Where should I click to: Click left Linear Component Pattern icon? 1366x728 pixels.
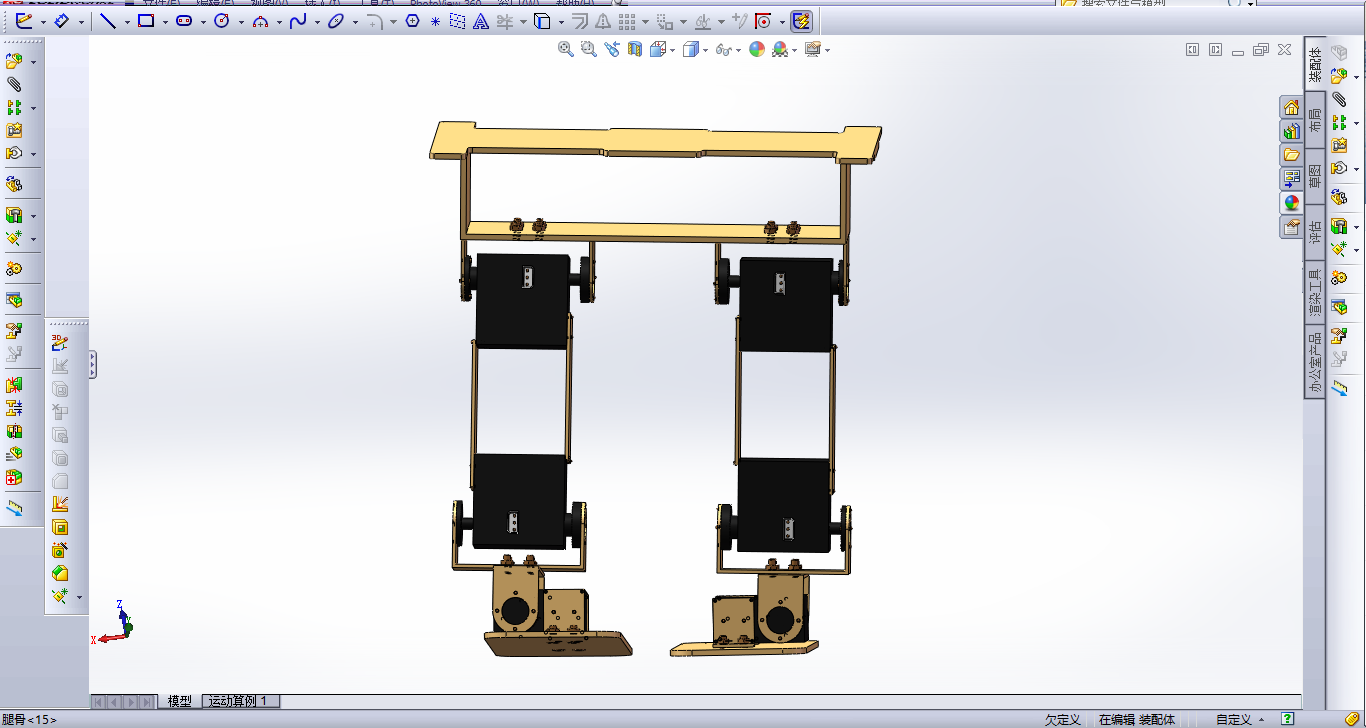point(14,107)
